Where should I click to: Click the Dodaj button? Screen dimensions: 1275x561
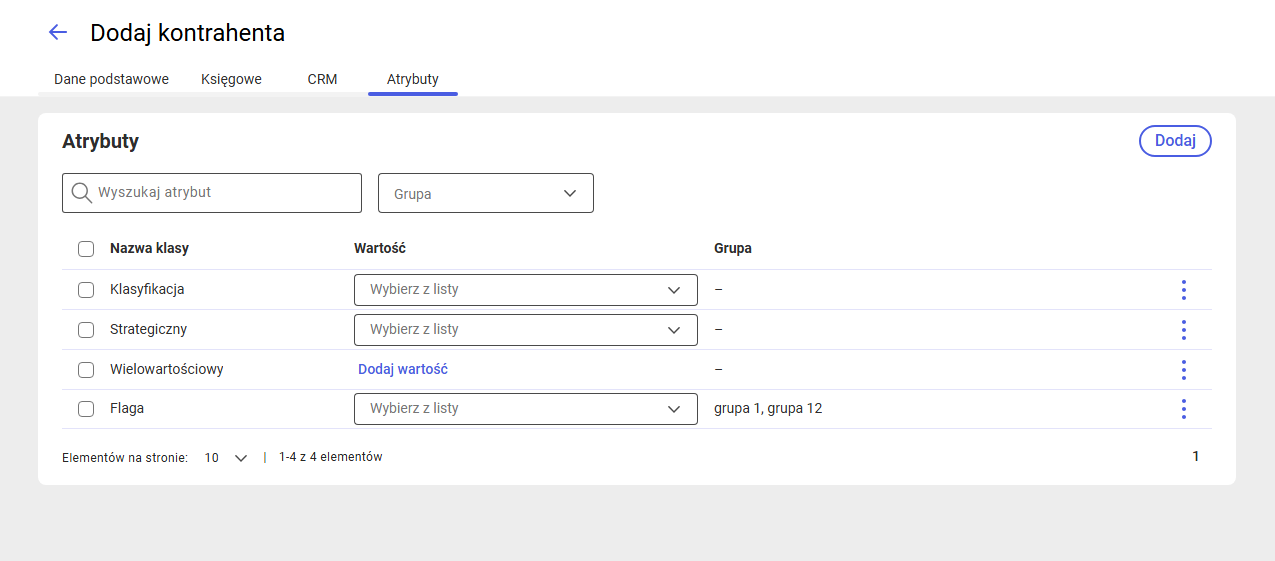(x=1175, y=141)
